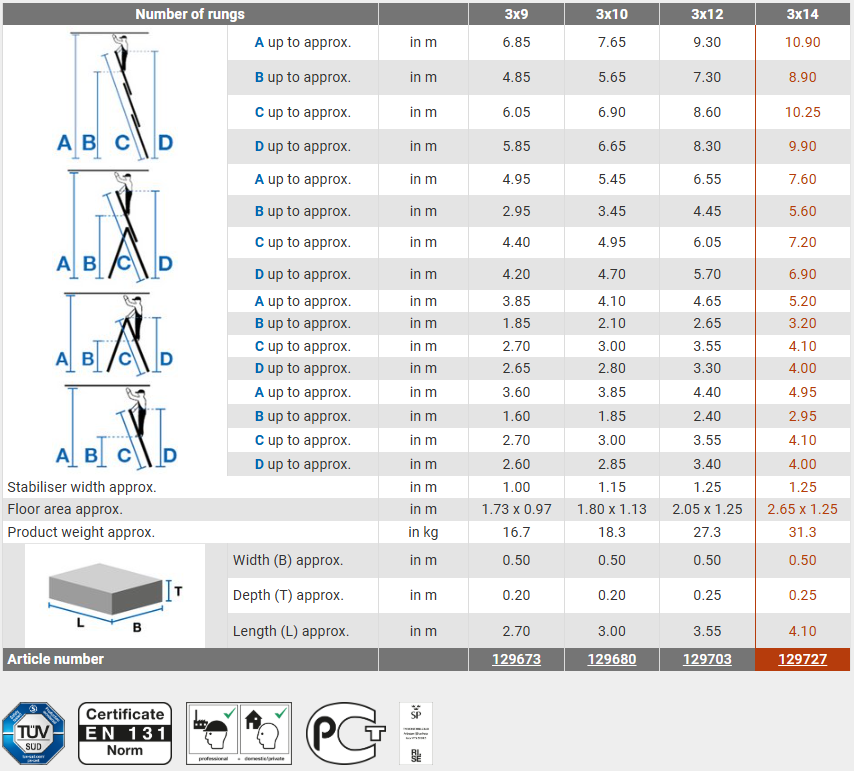Screen dimensions: 854x771
Task: Select the 3x14 column header
Action: pos(802,14)
